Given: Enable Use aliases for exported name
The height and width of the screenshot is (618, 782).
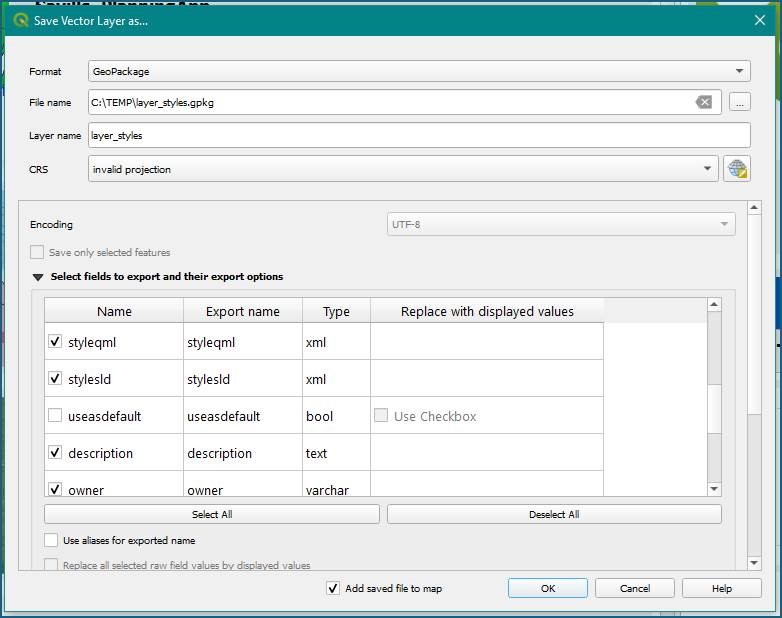Looking at the screenshot, I should click(51, 540).
